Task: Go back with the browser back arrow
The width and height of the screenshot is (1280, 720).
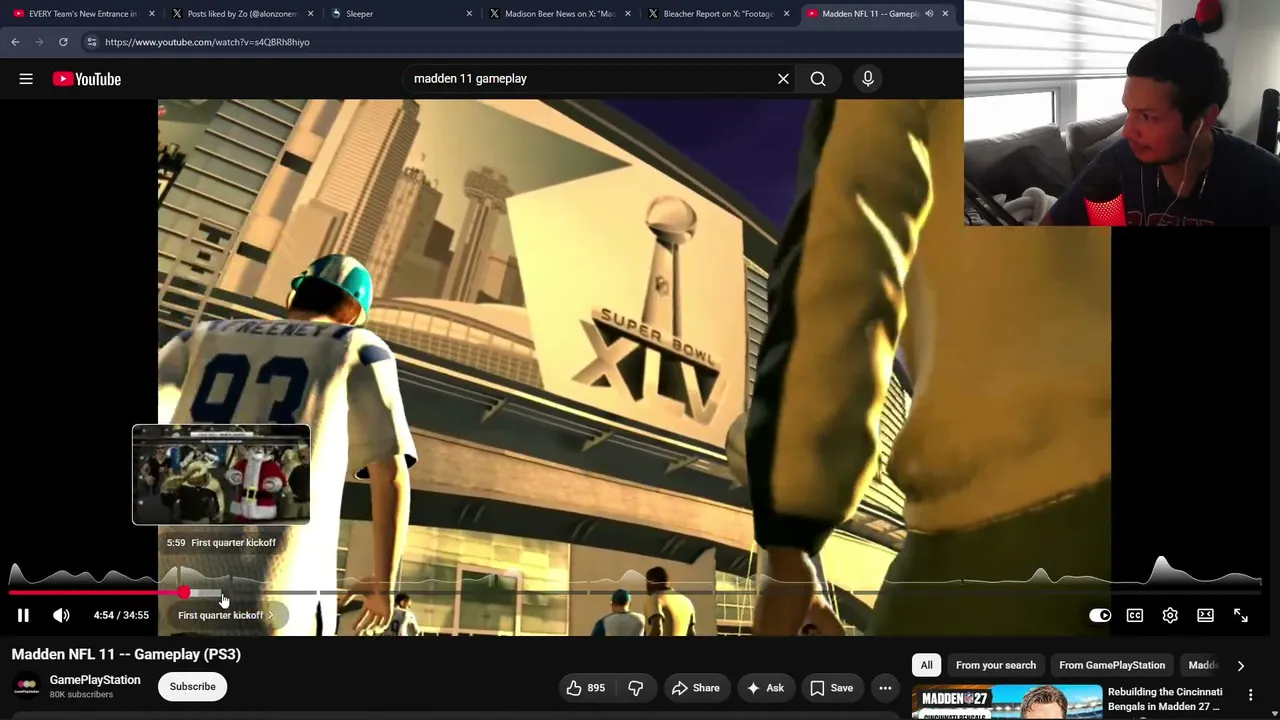Action: pos(15,42)
